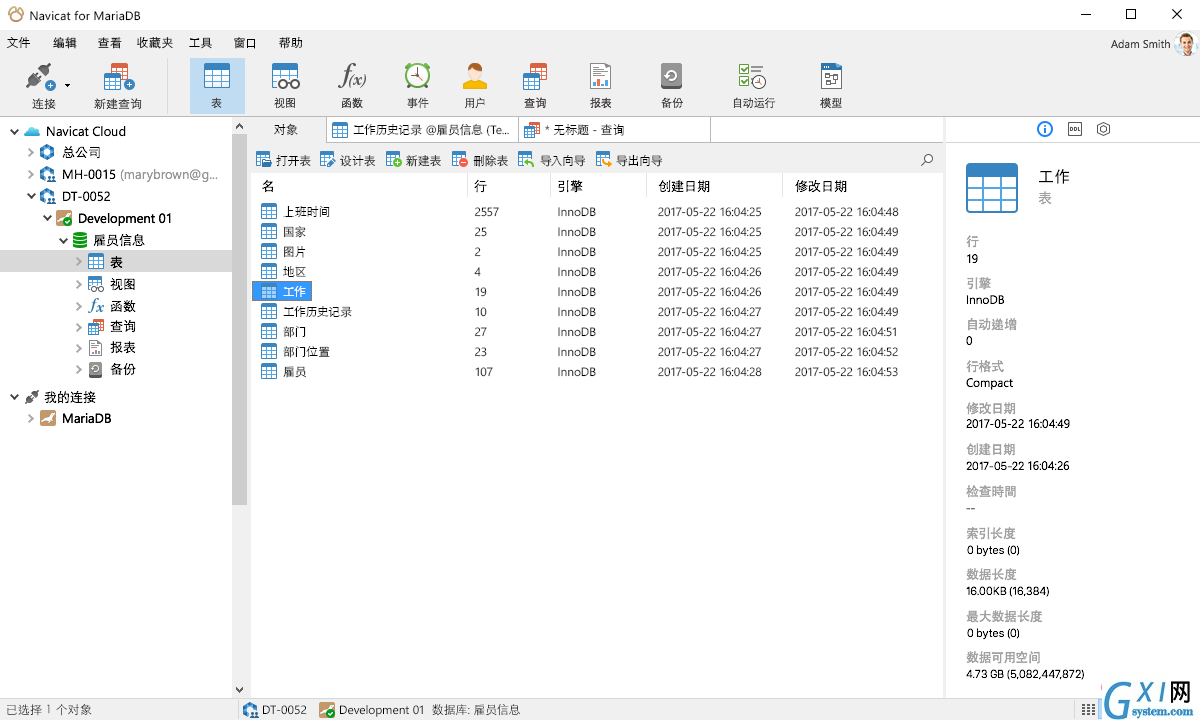
Task: Select the 查询 (Query) toolbar icon
Action: pyautogui.click(x=535, y=85)
